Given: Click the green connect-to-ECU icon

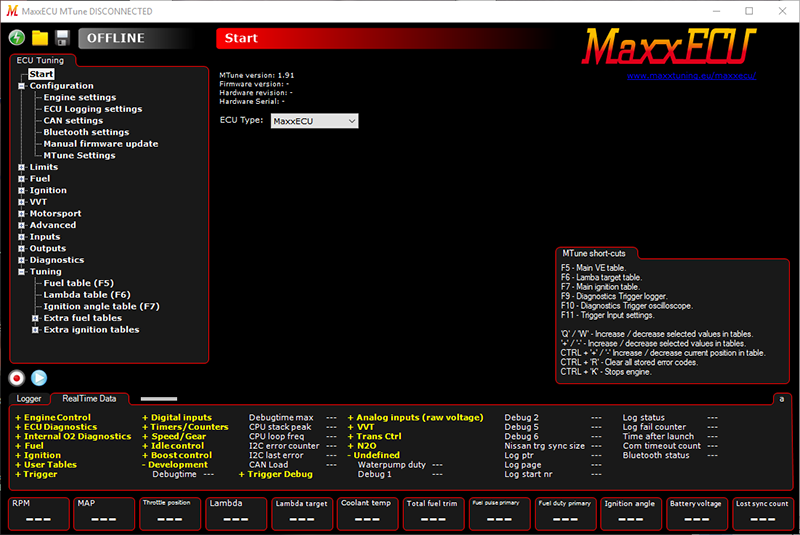Looking at the screenshot, I should coord(17,38).
